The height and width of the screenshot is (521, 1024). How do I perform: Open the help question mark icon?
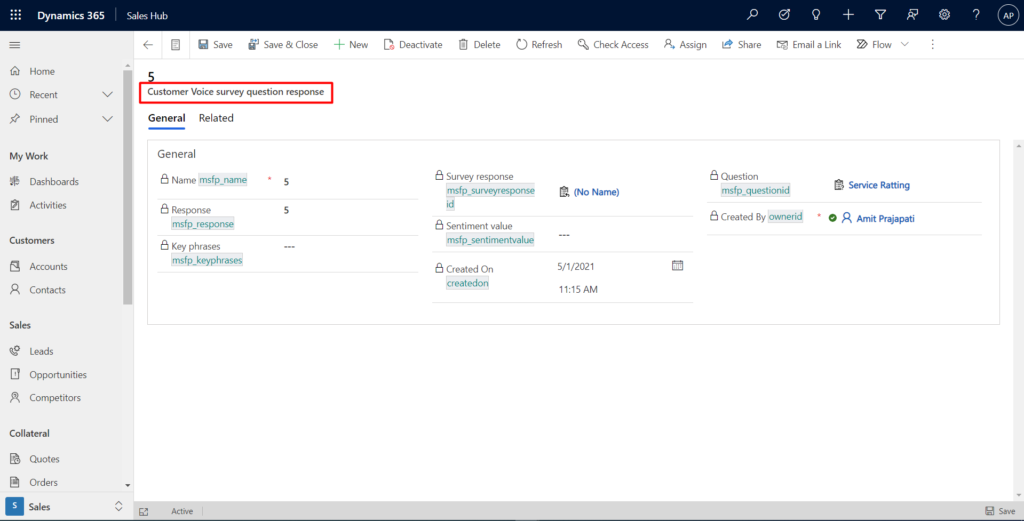coord(976,14)
